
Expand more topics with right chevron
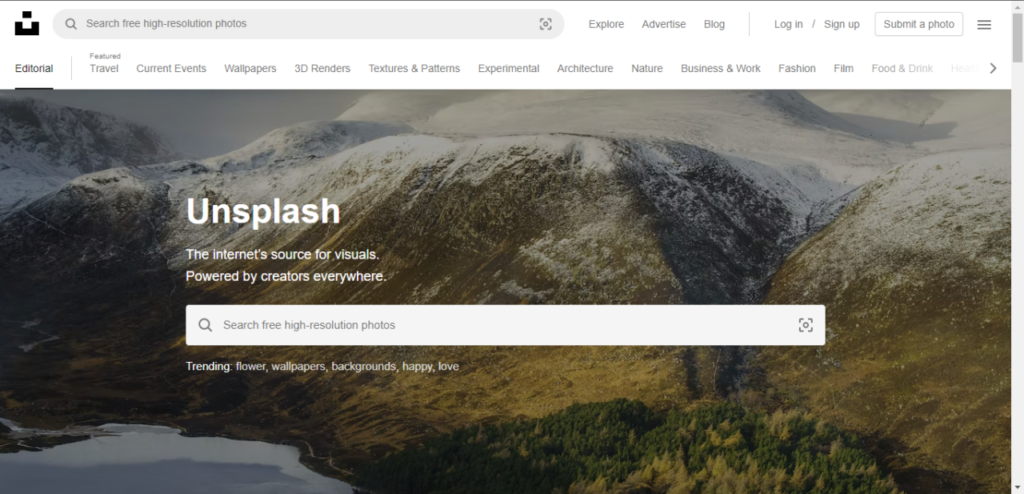(993, 68)
